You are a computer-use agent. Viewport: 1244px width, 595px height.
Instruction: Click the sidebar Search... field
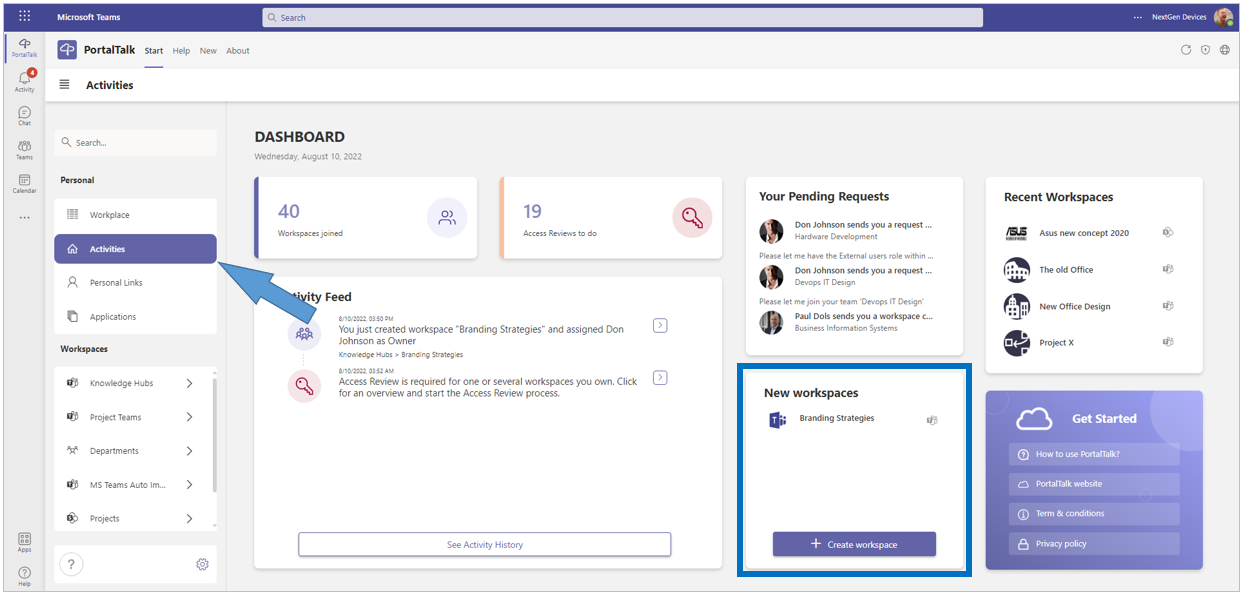pyautogui.click(x=135, y=143)
